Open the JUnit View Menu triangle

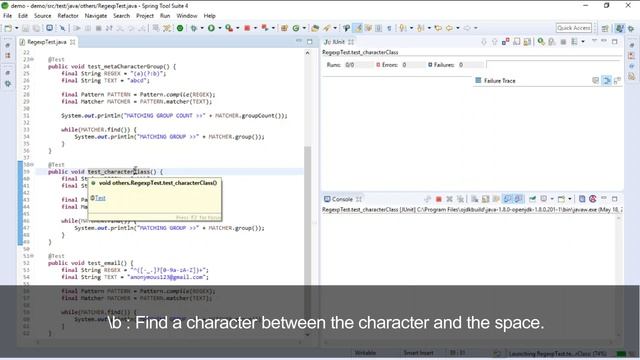pos(594,41)
